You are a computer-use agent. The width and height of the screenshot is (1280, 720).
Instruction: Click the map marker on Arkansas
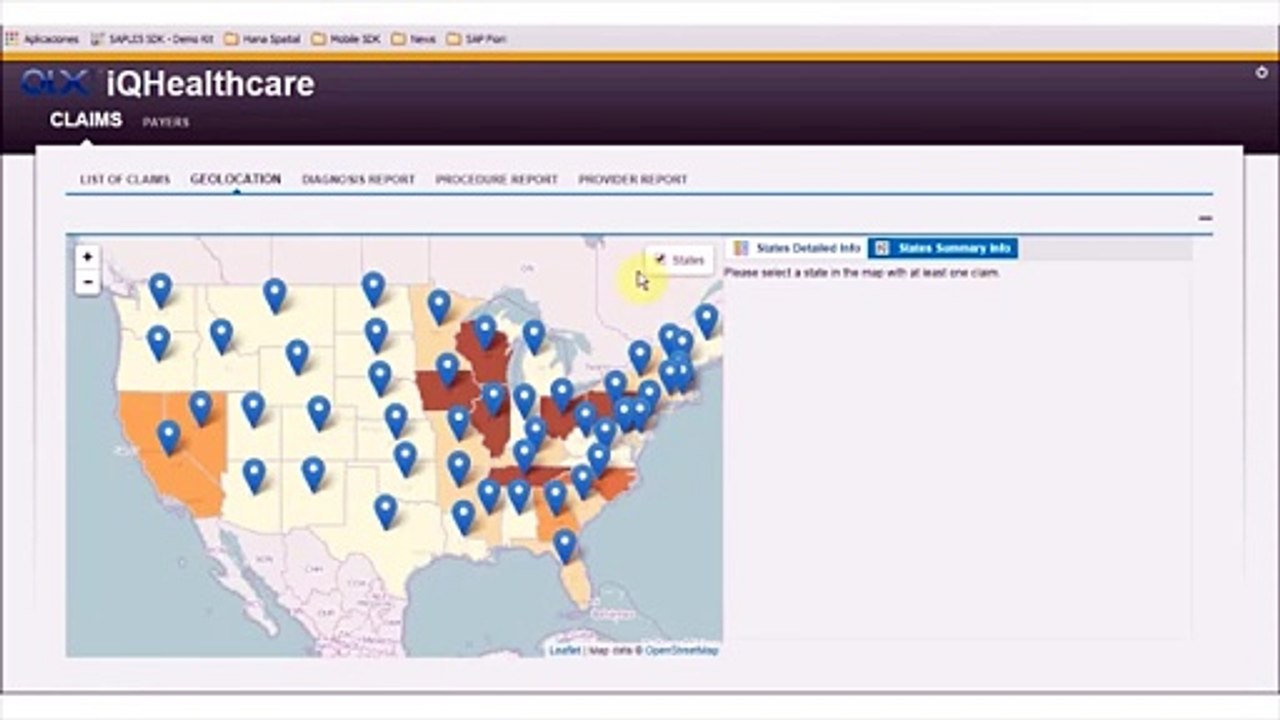459,467
